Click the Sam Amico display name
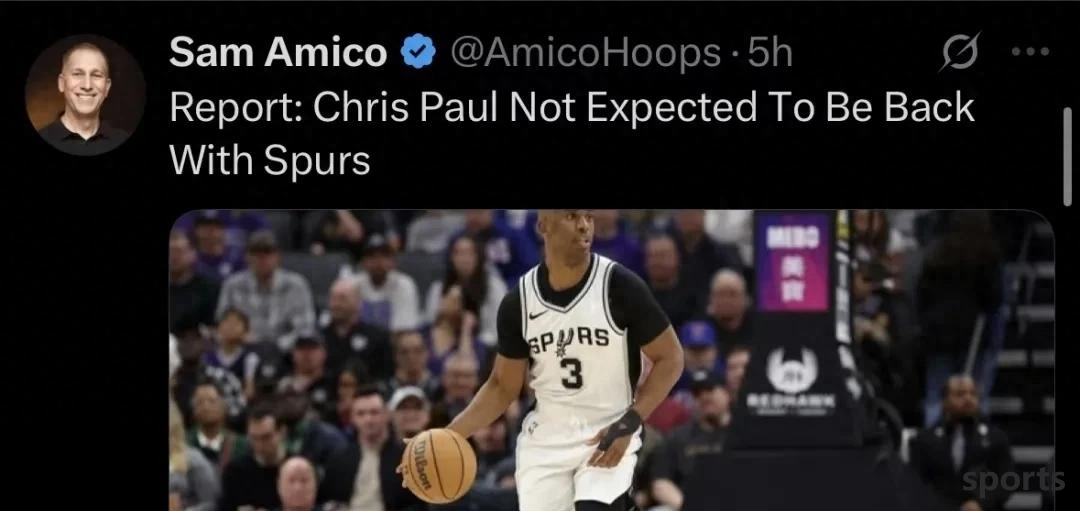1080x511 pixels. click(278, 53)
